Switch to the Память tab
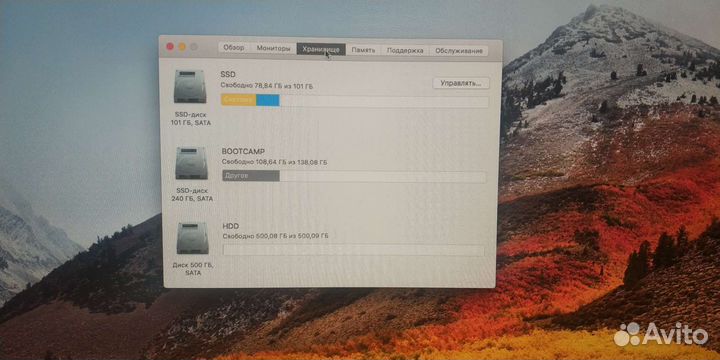Screen dimensions: 720x360 pos(363,50)
